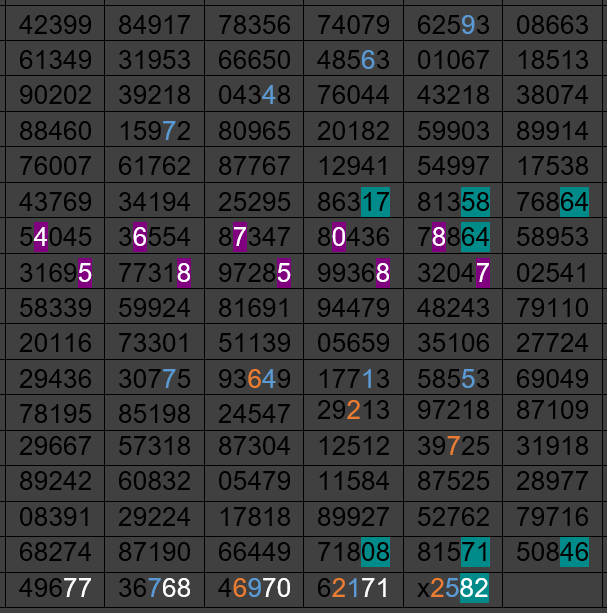Select teal-highlighted cell 71808
The height and width of the screenshot is (613, 607).
tap(353, 551)
